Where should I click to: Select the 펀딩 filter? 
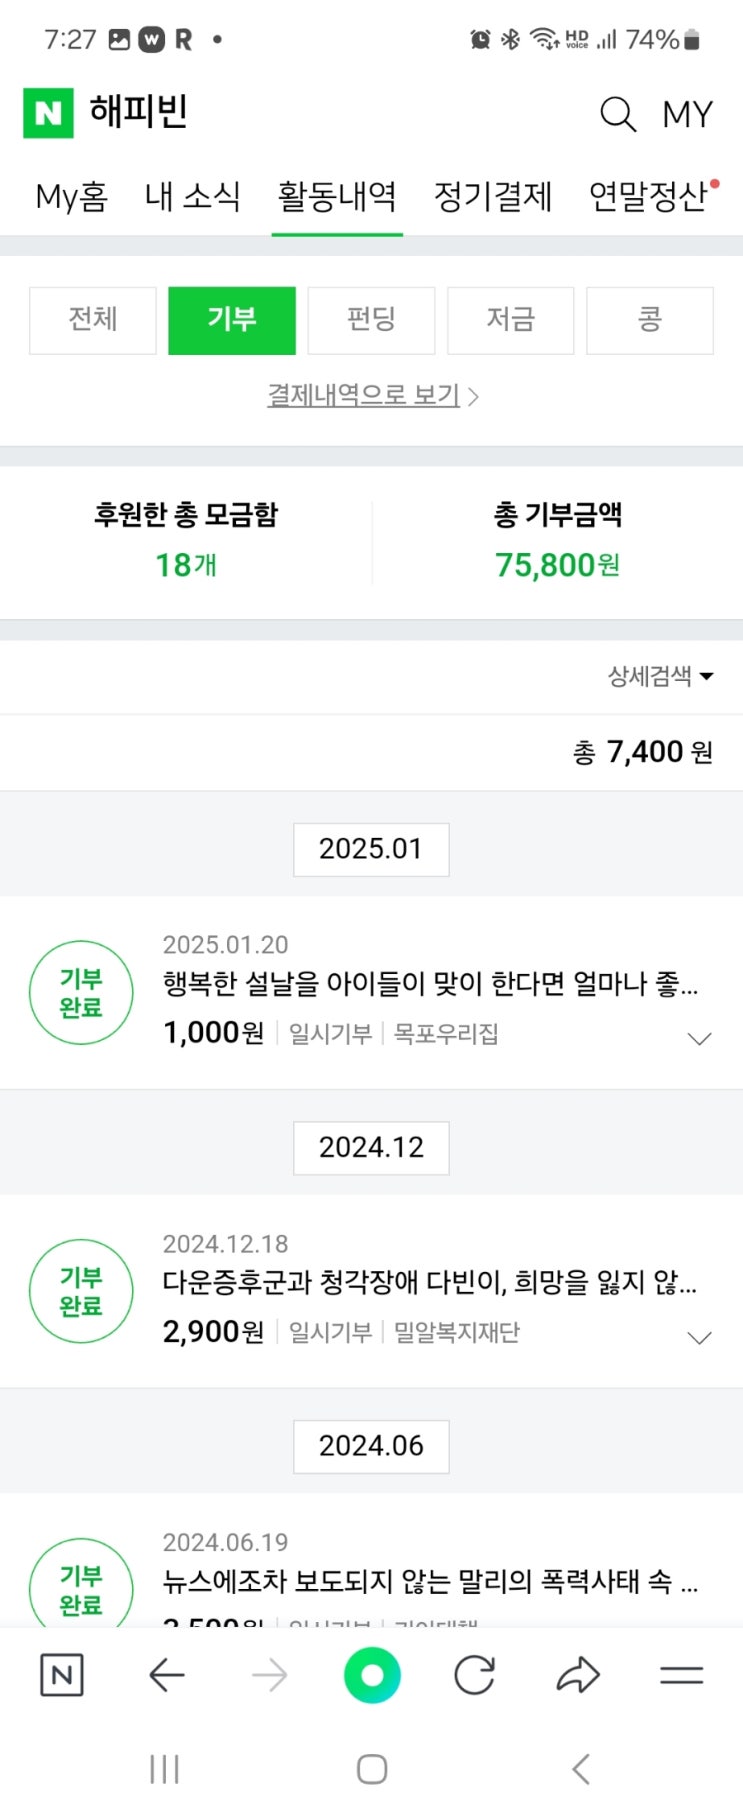tap(371, 320)
